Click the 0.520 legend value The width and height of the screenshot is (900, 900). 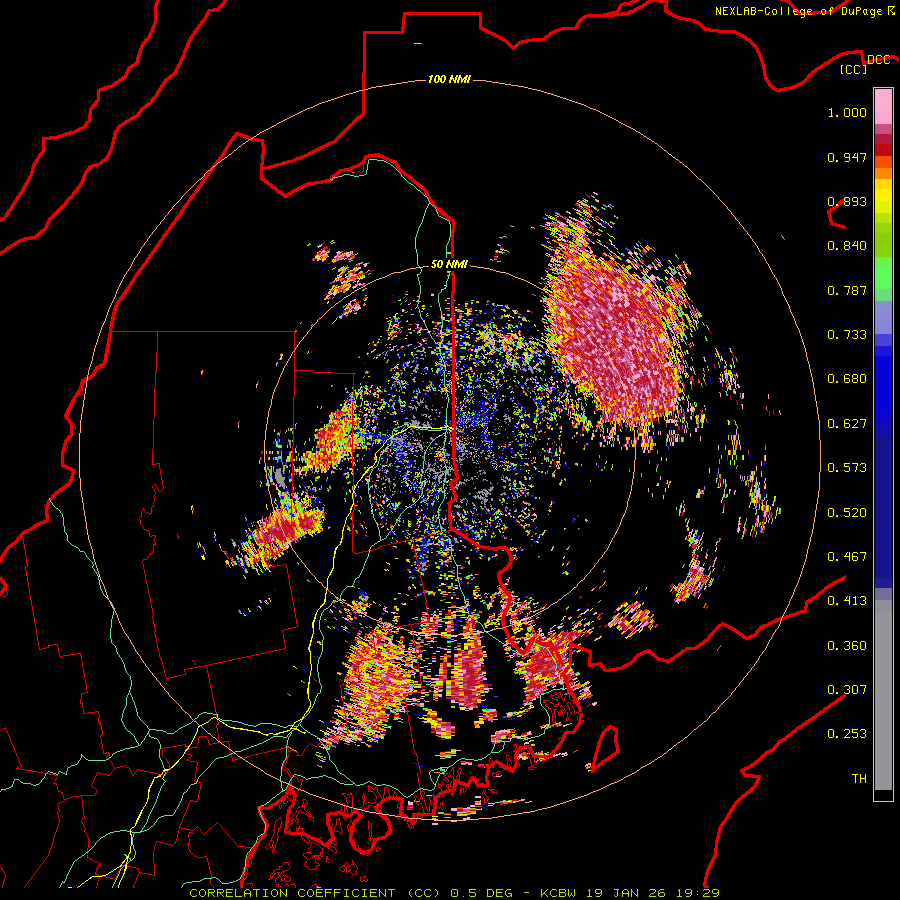847,513
